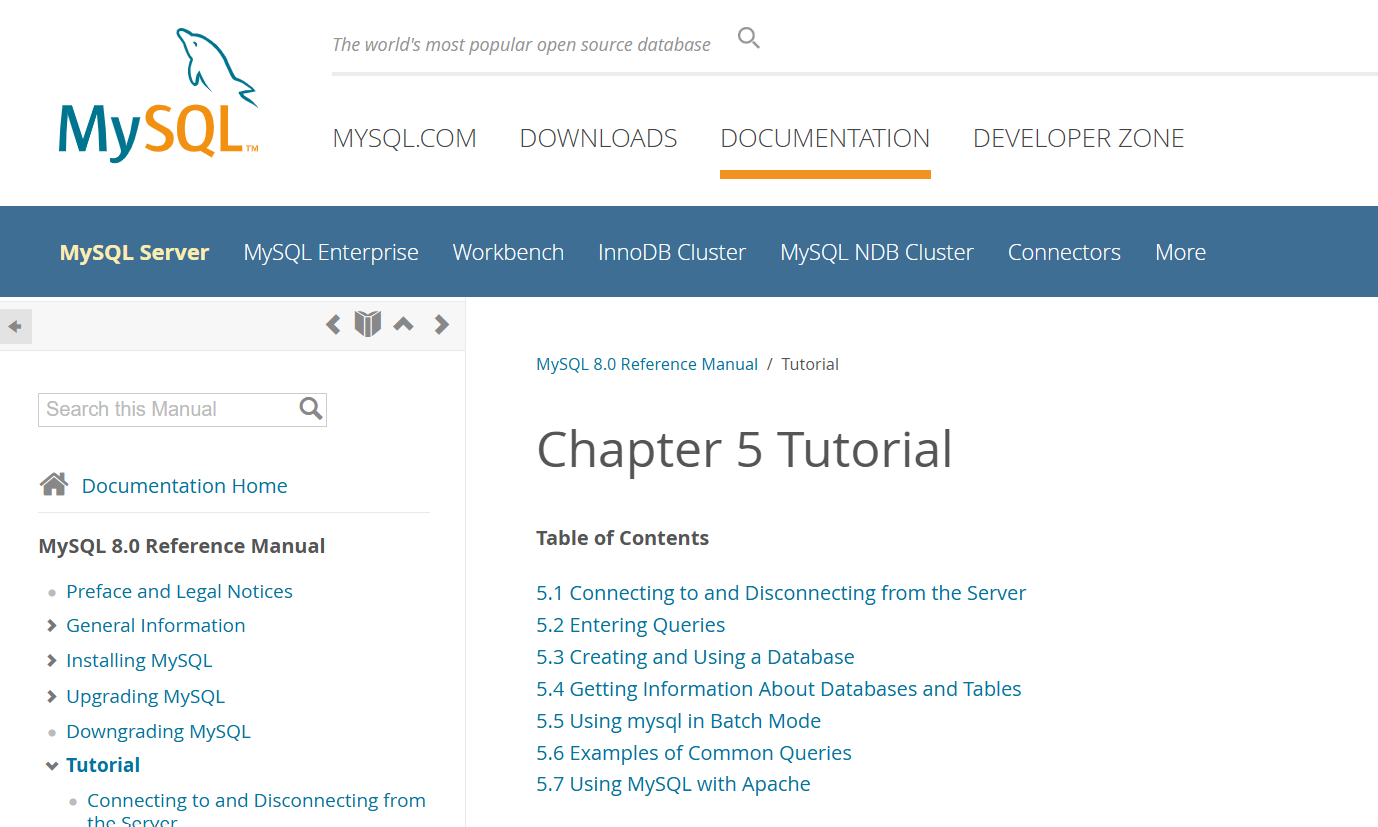Open the DOWNLOADS tab

click(598, 138)
